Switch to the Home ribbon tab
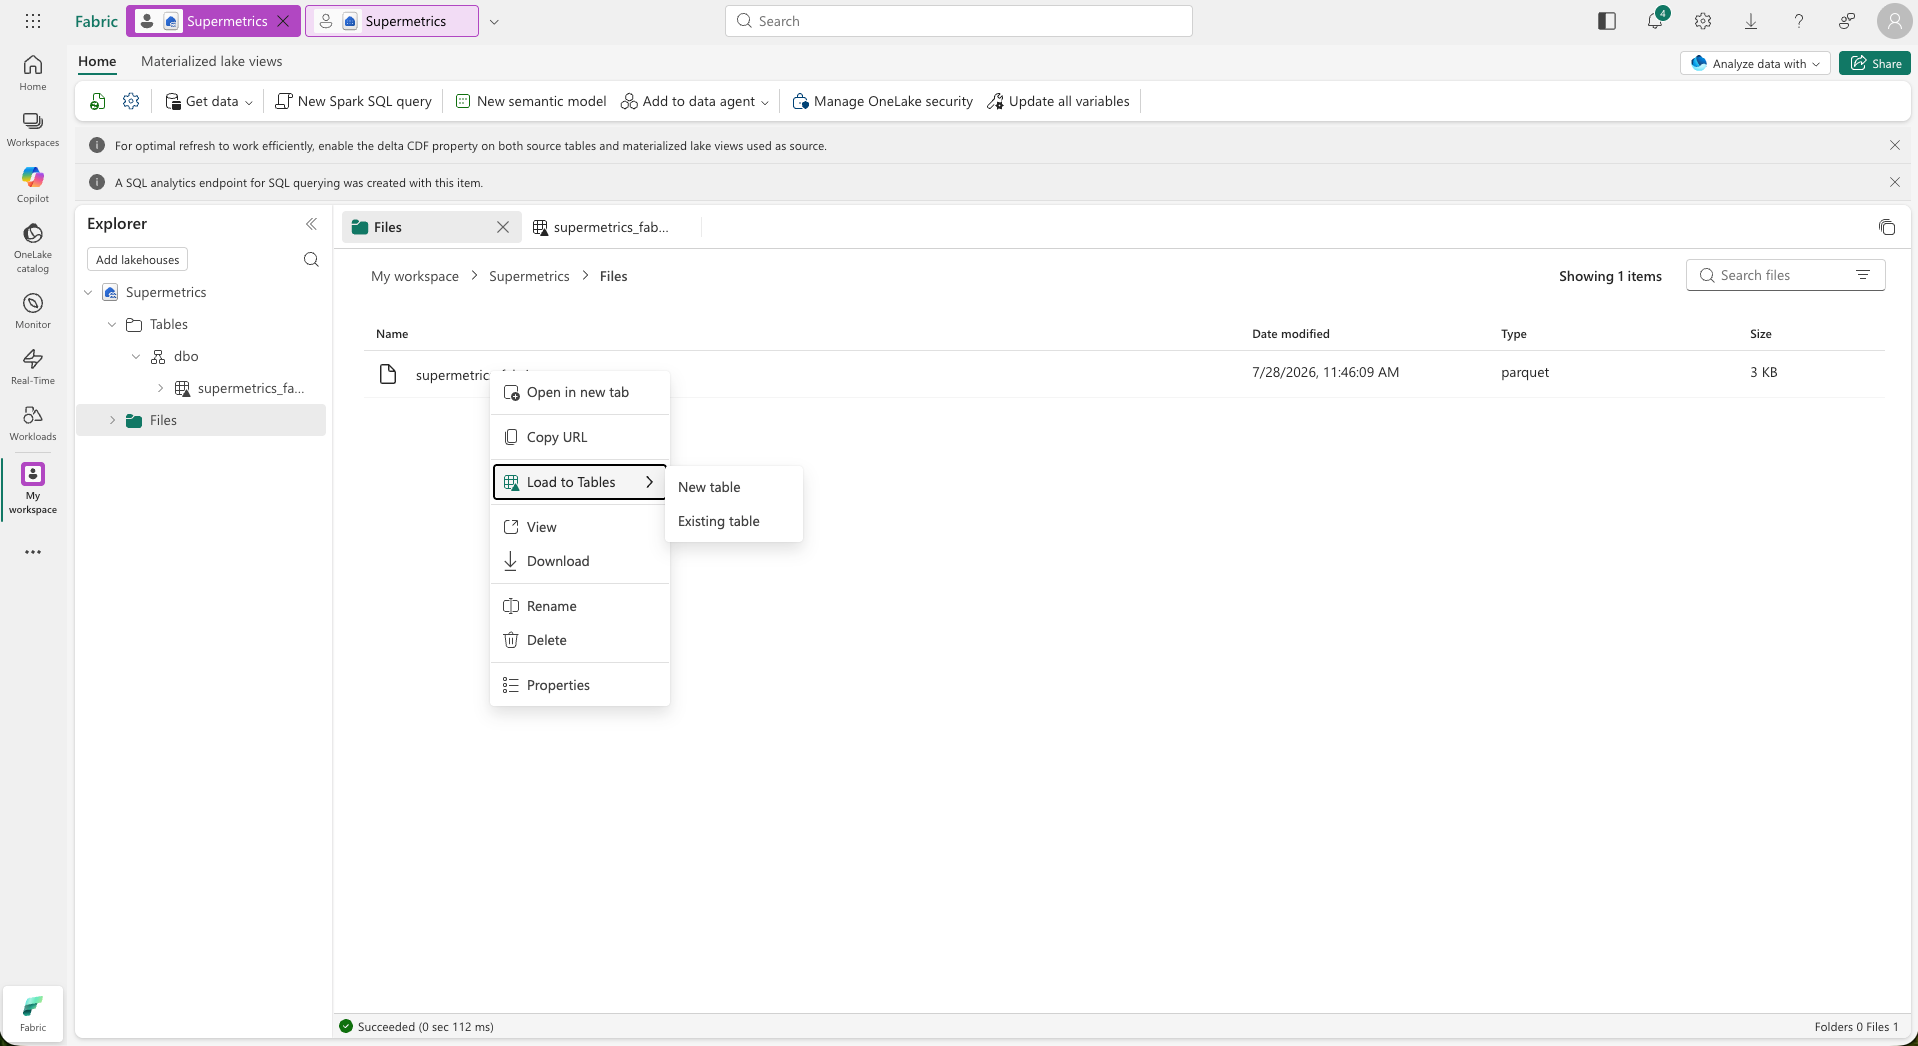Image resolution: width=1918 pixels, height=1046 pixels. point(97,62)
